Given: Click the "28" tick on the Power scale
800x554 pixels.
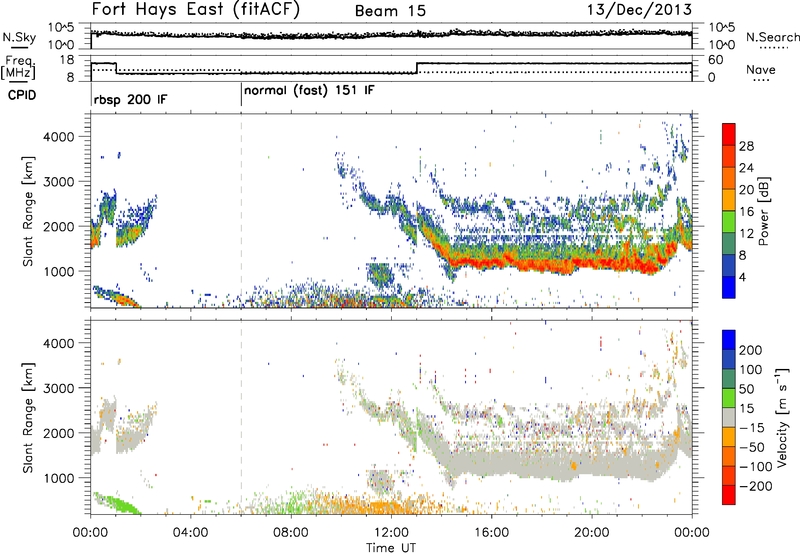Looking at the screenshot, I should click(746, 146).
